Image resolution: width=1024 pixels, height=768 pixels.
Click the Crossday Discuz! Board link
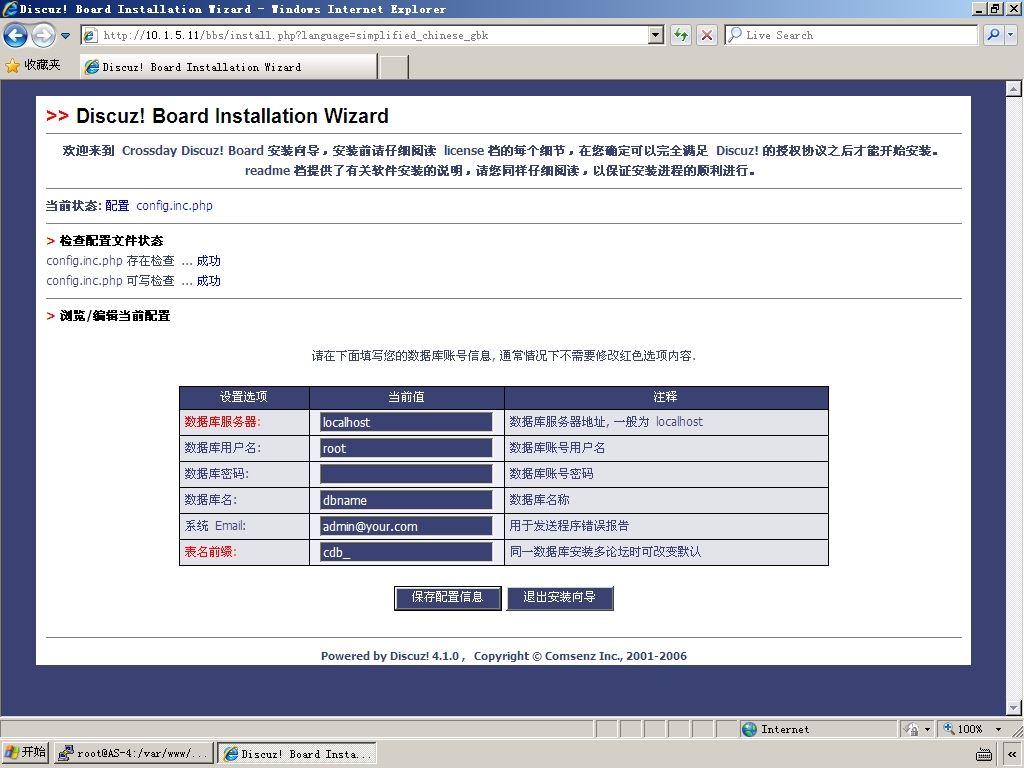click(193, 151)
